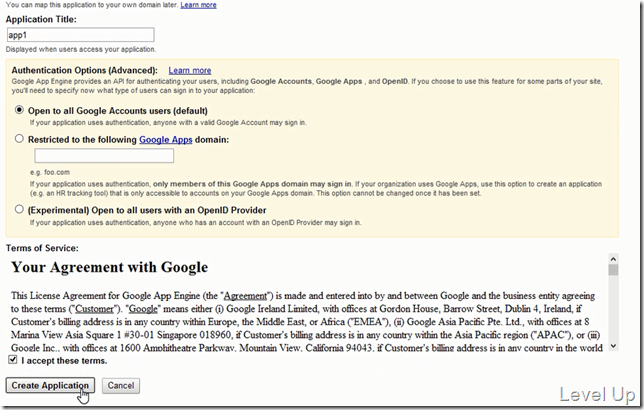The width and height of the screenshot is (644, 410).
Task: Open Learn more next to Authentication Options
Action: (190, 70)
